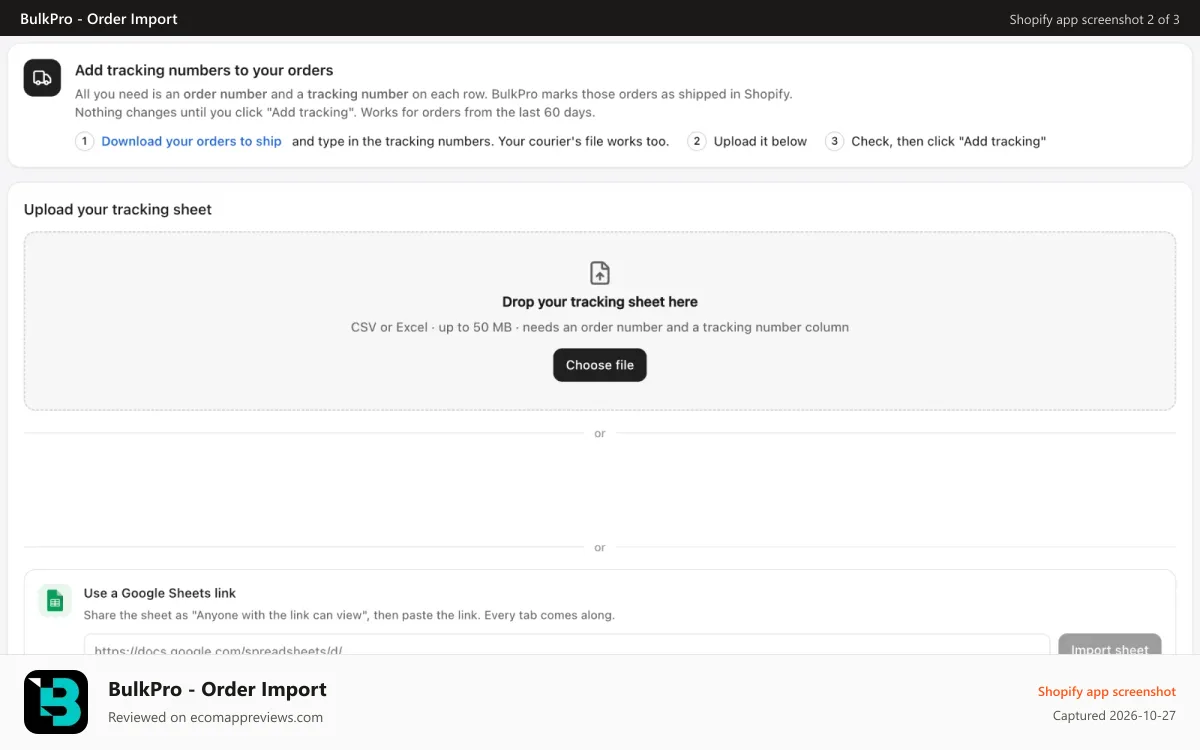Viewport: 1200px width, 750px height.
Task: Click the orange Shopify app screenshot label
Action: (x=1107, y=691)
